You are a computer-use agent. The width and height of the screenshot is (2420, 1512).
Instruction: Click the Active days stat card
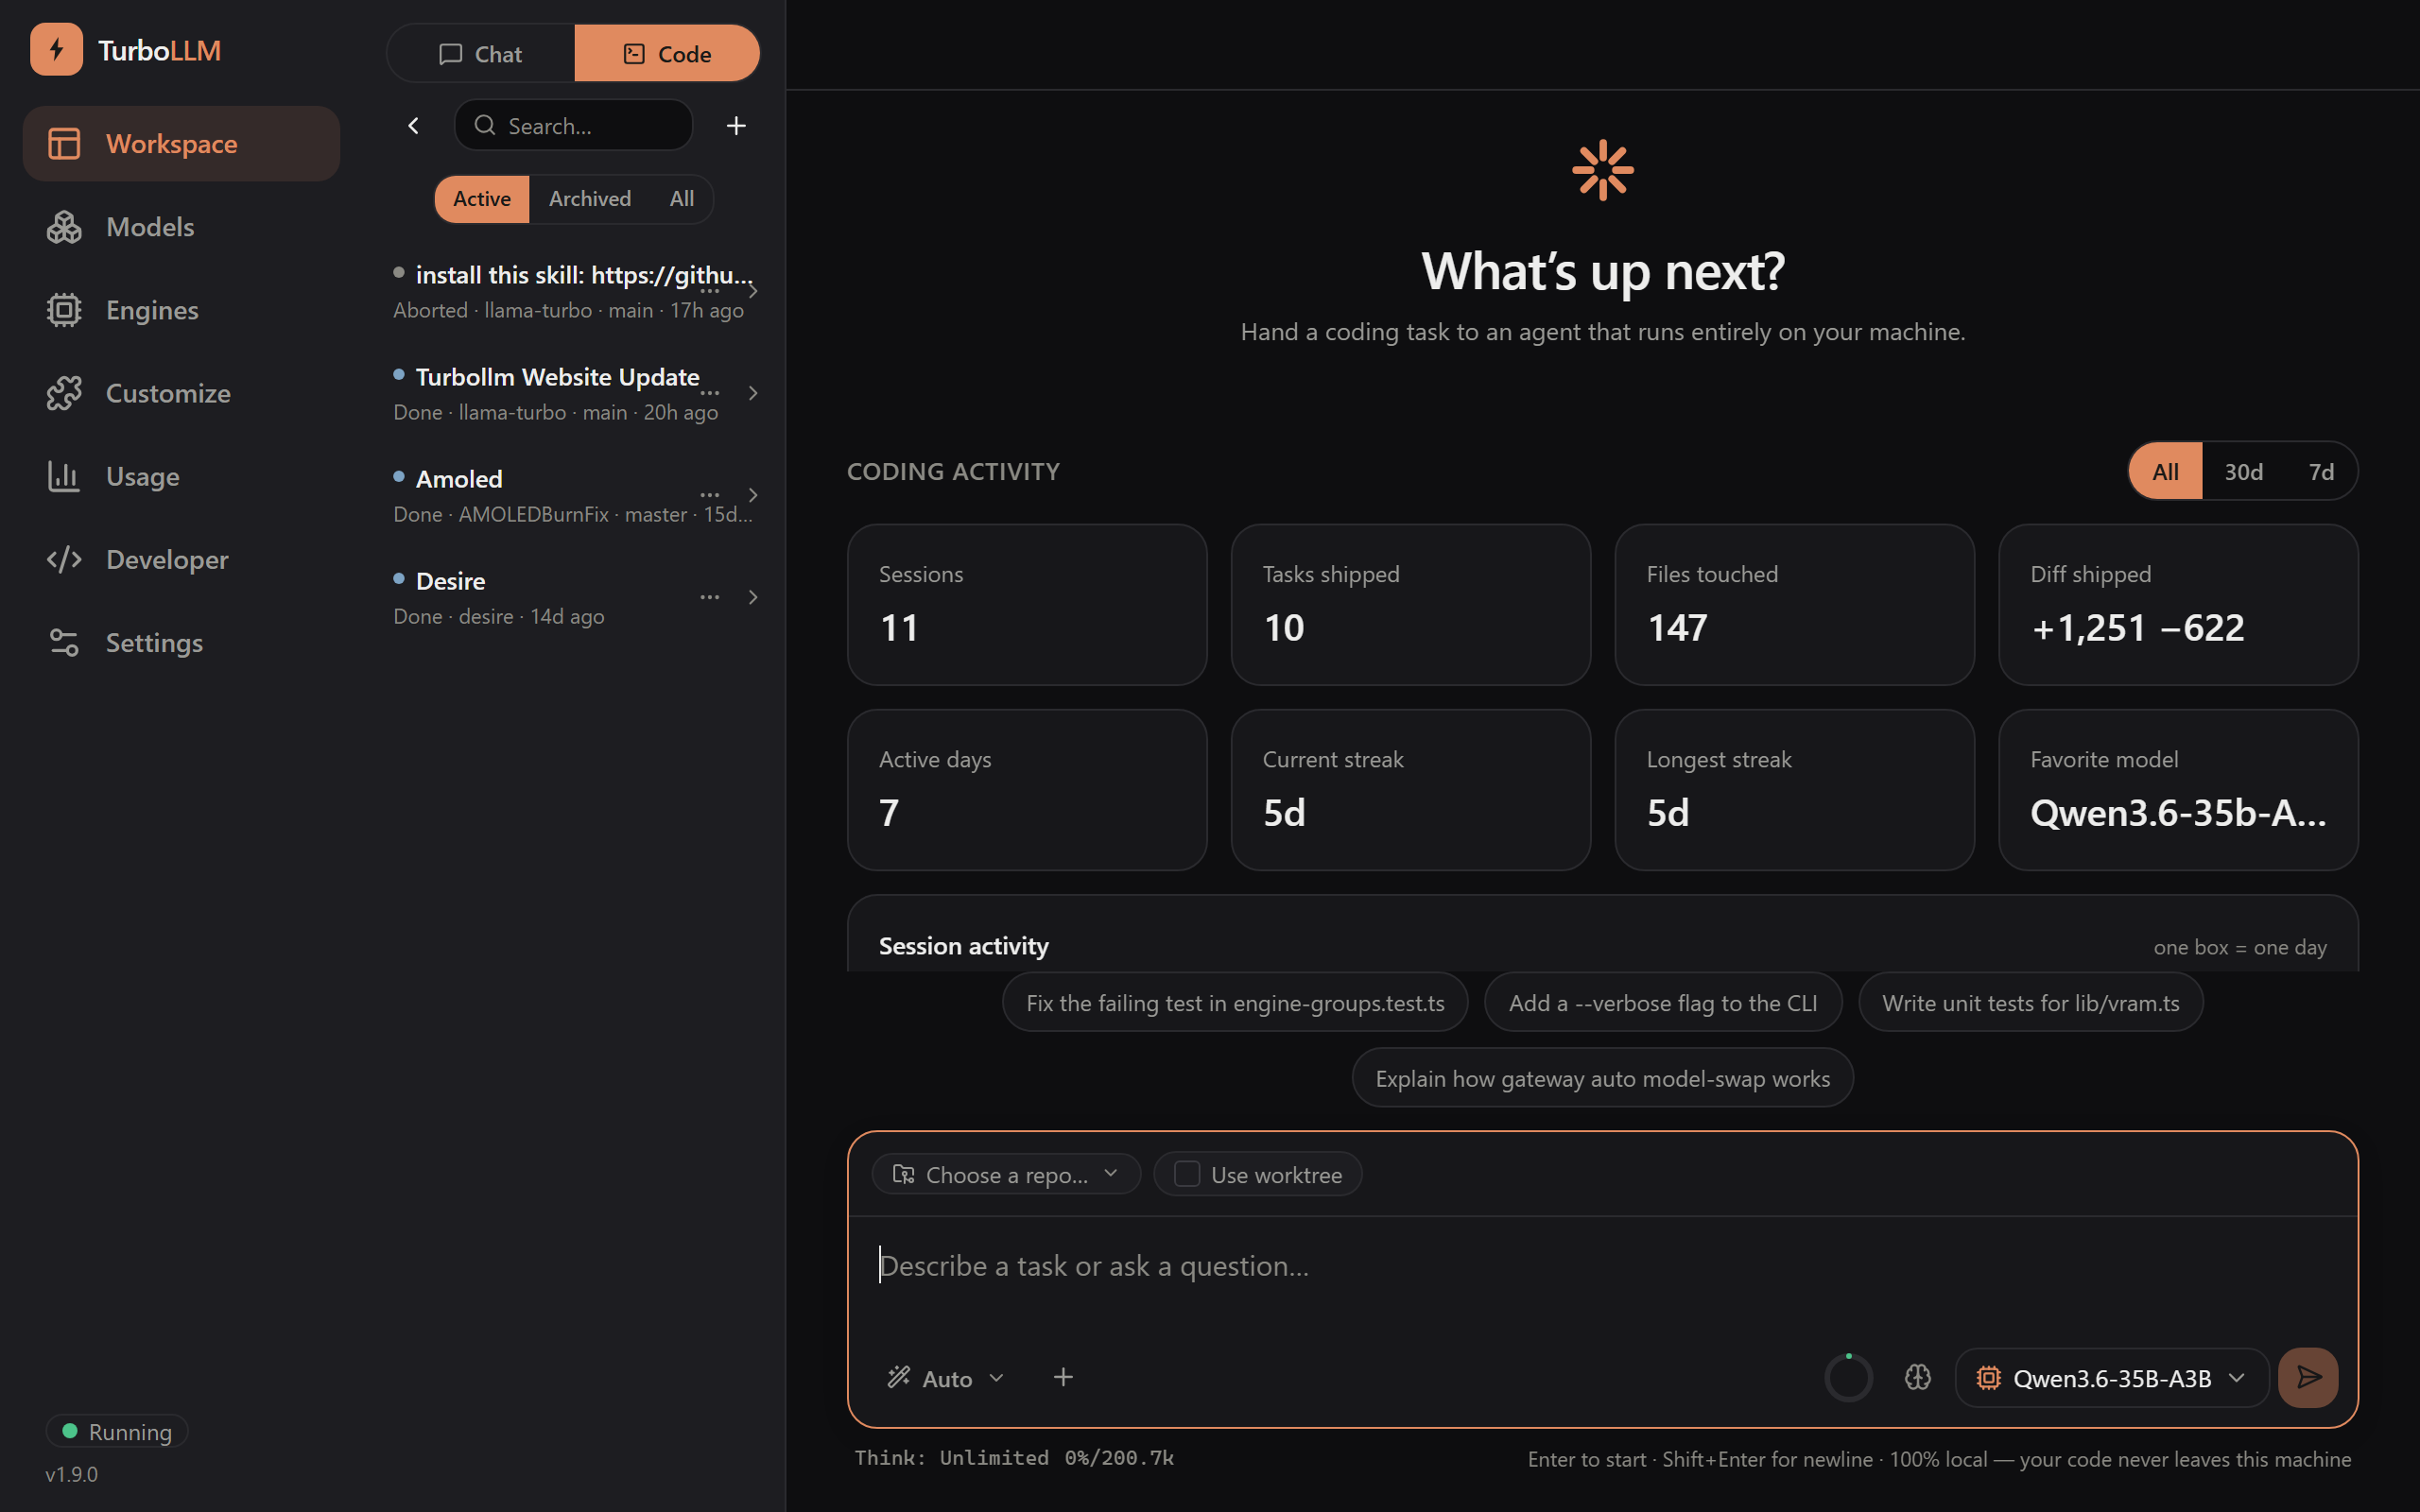point(1027,789)
